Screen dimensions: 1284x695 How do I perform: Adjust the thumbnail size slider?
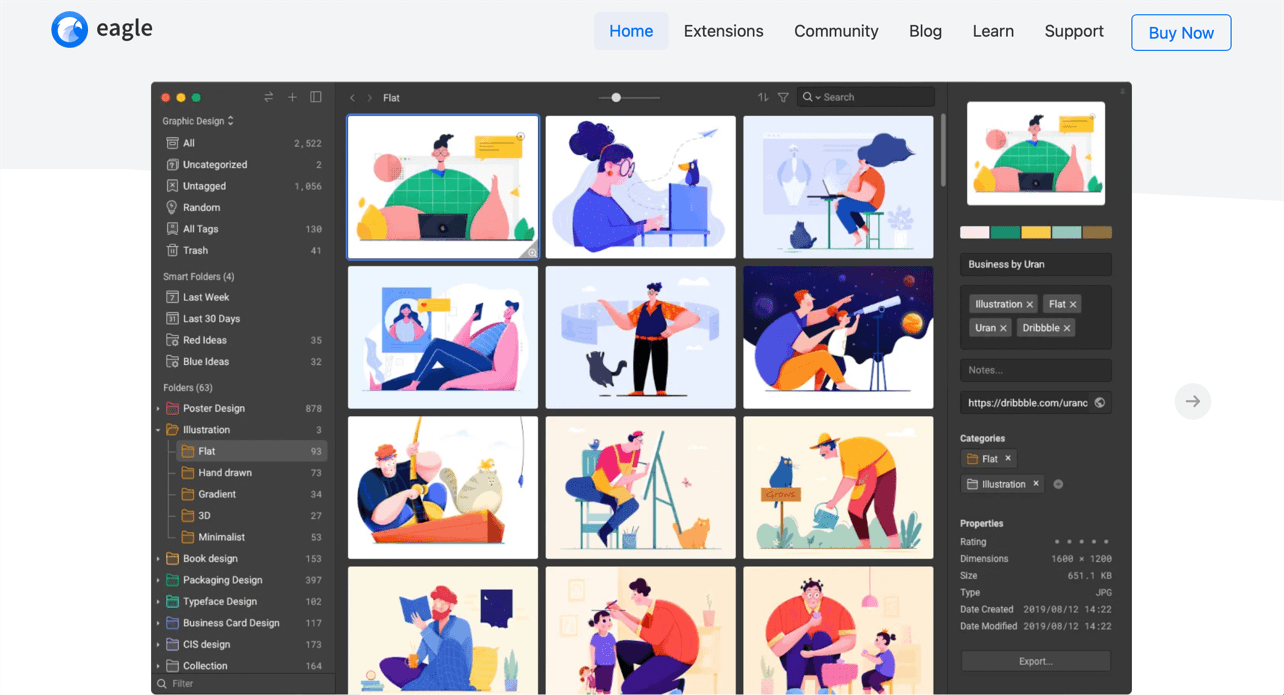(x=616, y=97)
